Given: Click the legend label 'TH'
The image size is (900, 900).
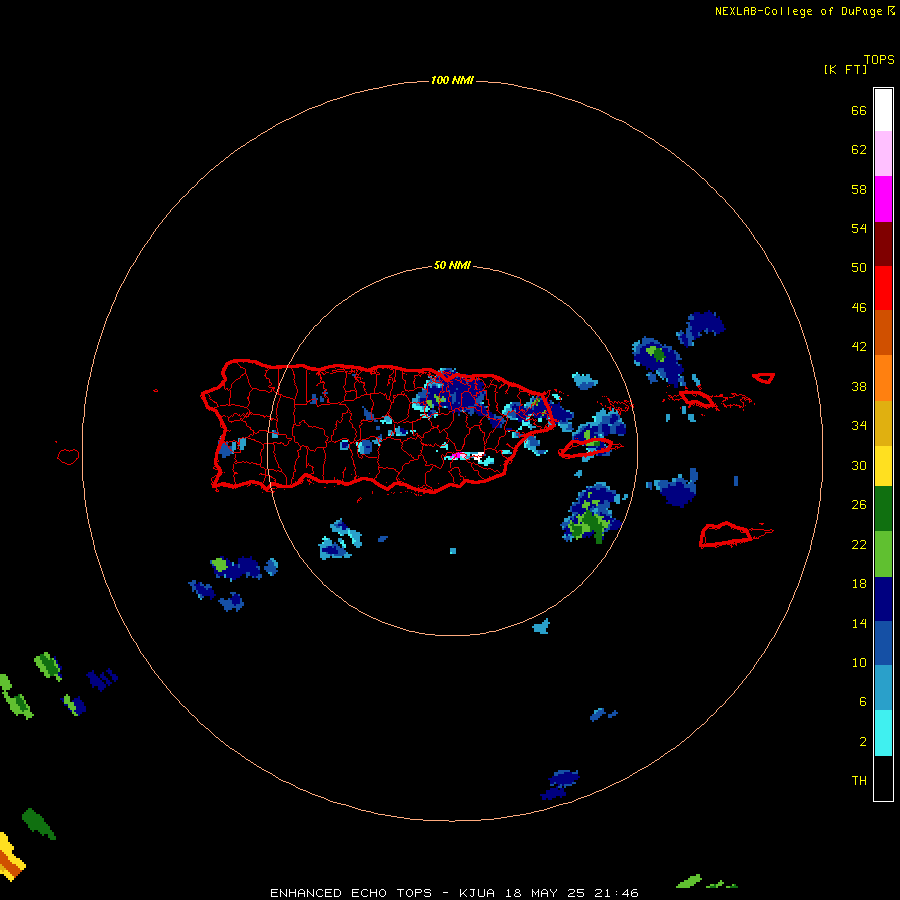Looking at the screenshot, I should point(859,781).
